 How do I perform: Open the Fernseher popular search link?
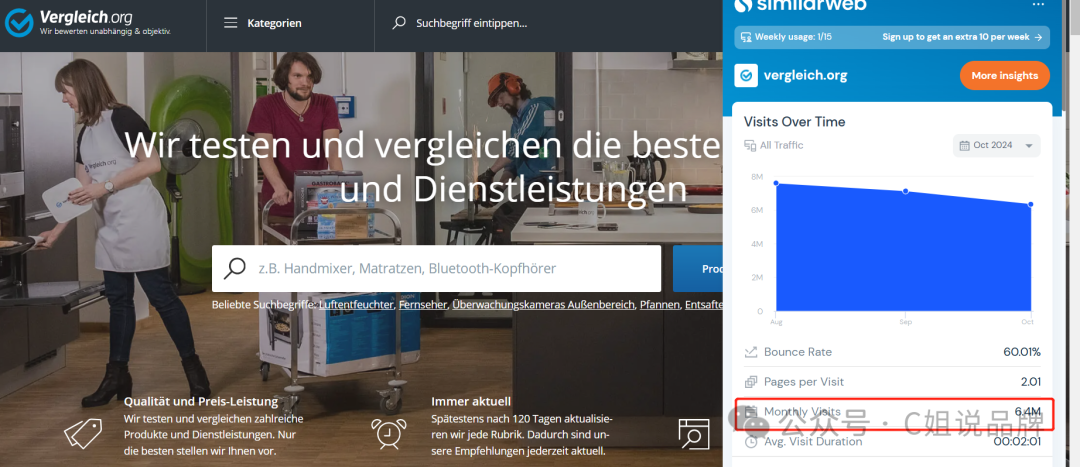click(x=423, y=305)
